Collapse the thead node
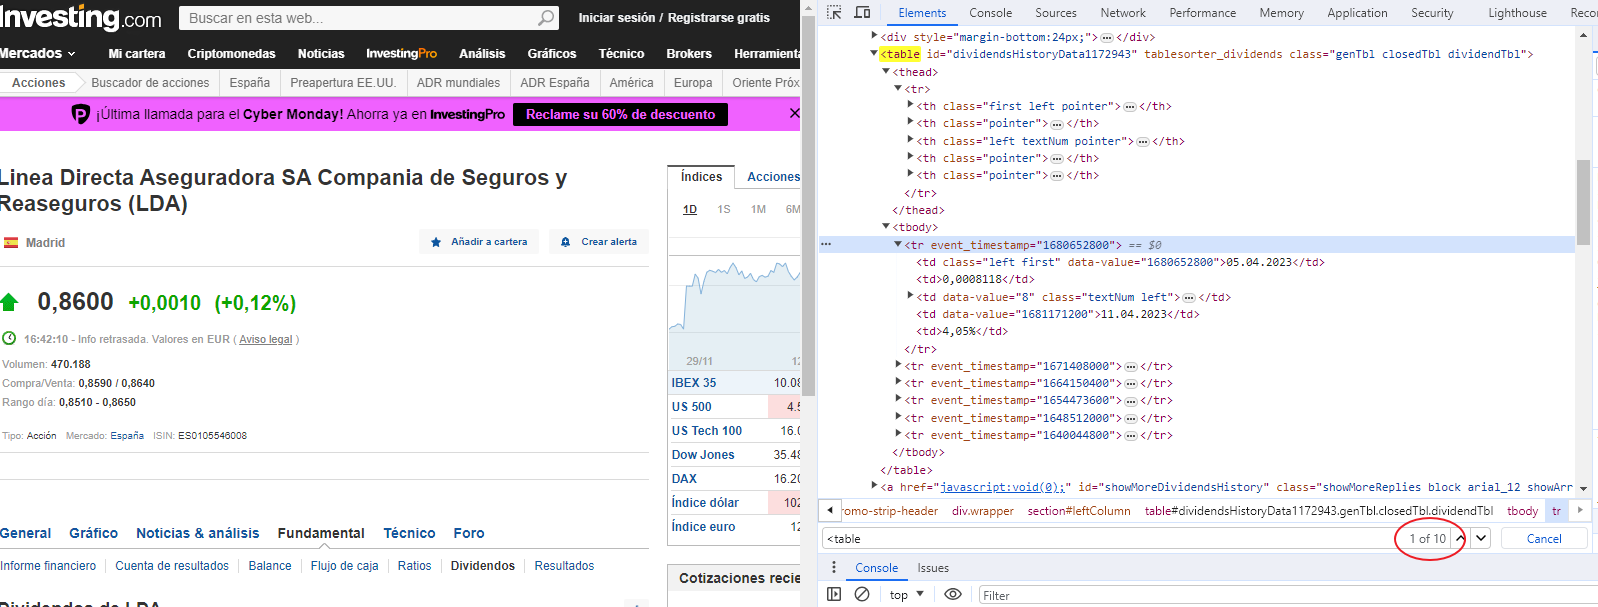 point(886,72)
